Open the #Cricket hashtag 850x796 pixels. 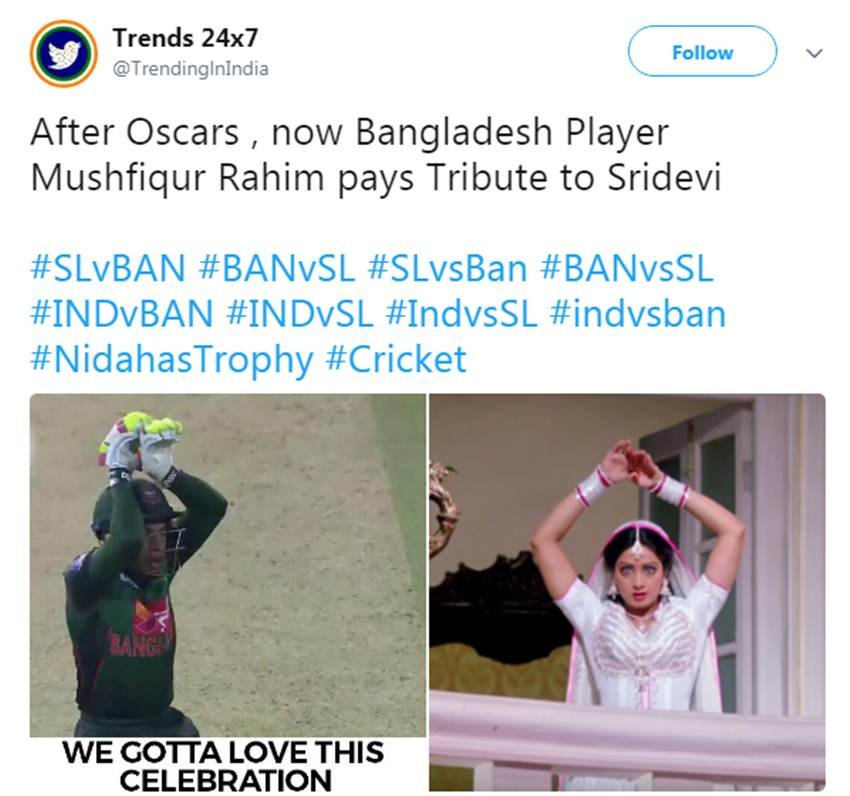(x=396, y=360)
